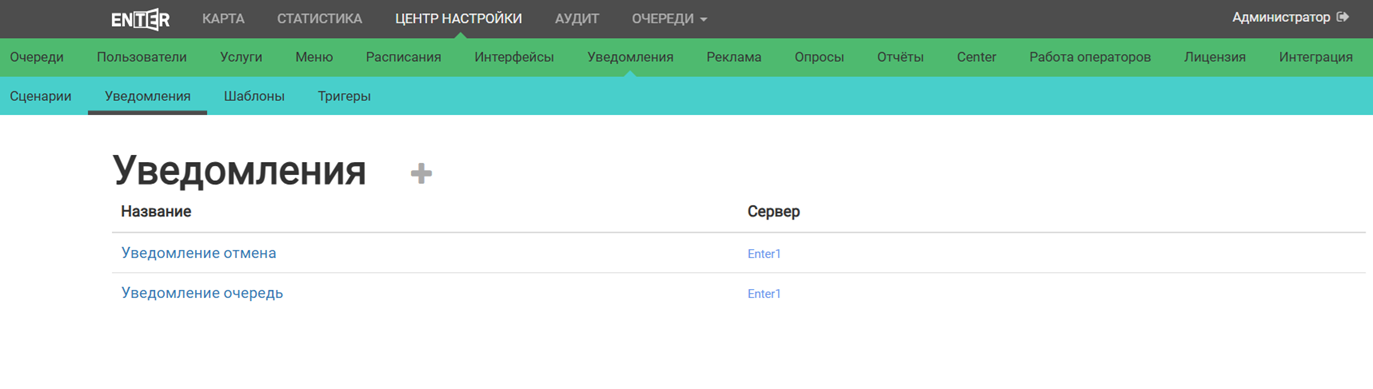Open the Тригеры sub-tab
Image resolution: width=1373 pixels, height=389 pixels.
point(344,96)
